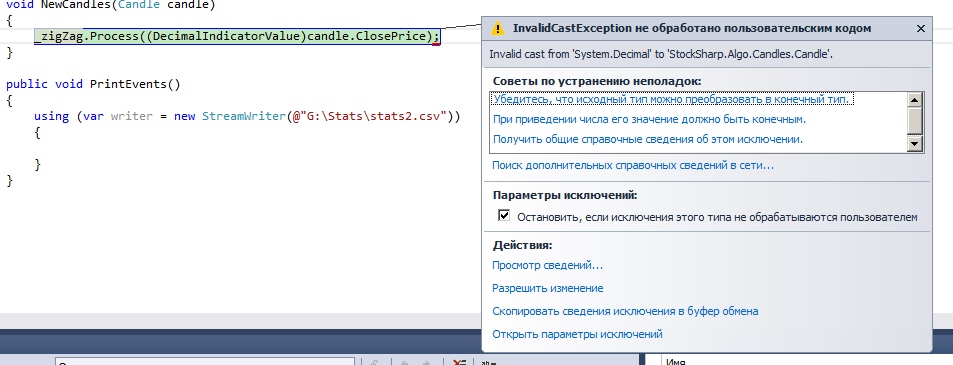Click the red X icon in bottom toolbar
The image size is (953, 365).
pos(460,362)
